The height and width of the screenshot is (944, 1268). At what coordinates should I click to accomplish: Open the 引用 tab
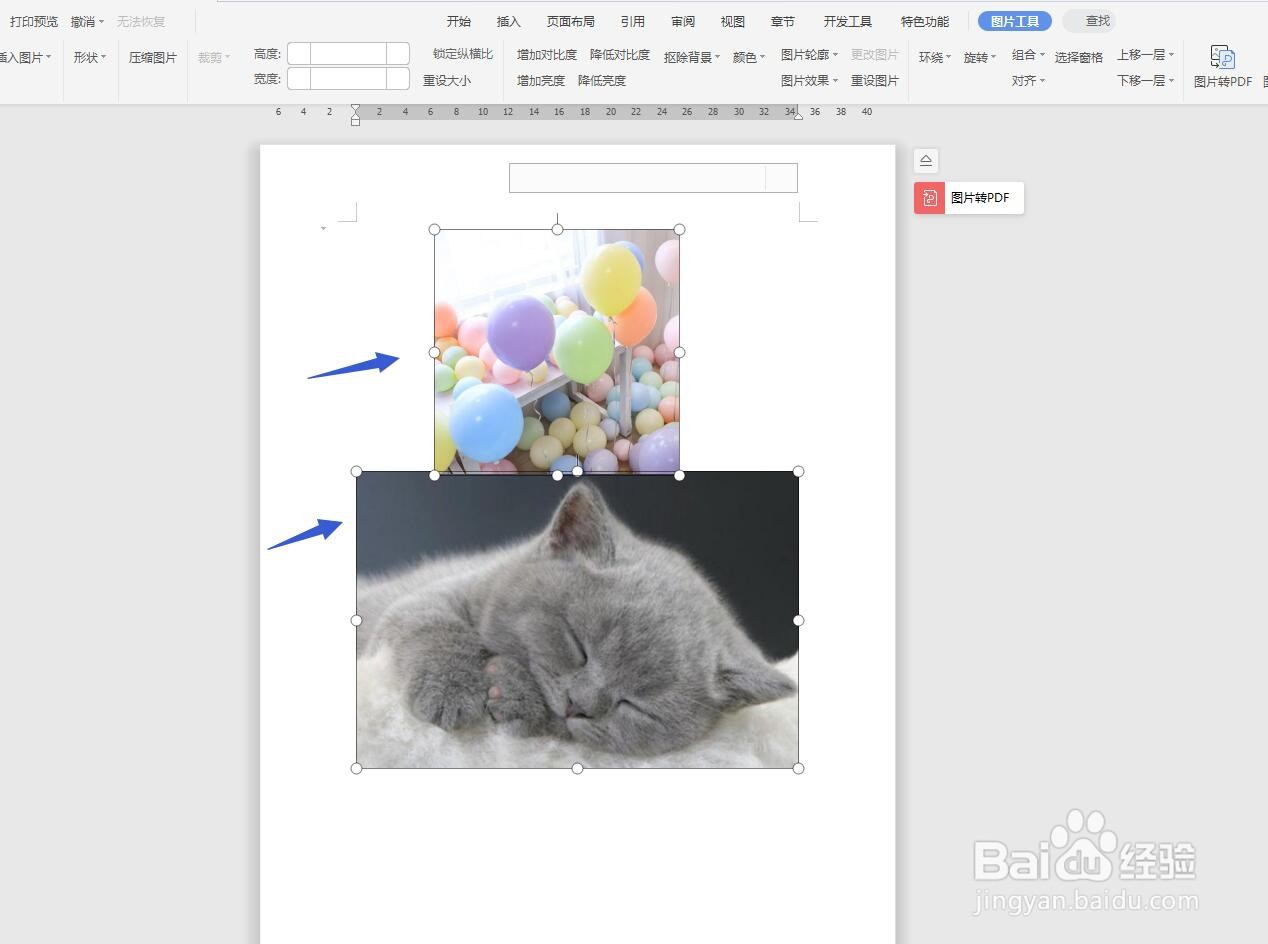coord(633,21)
